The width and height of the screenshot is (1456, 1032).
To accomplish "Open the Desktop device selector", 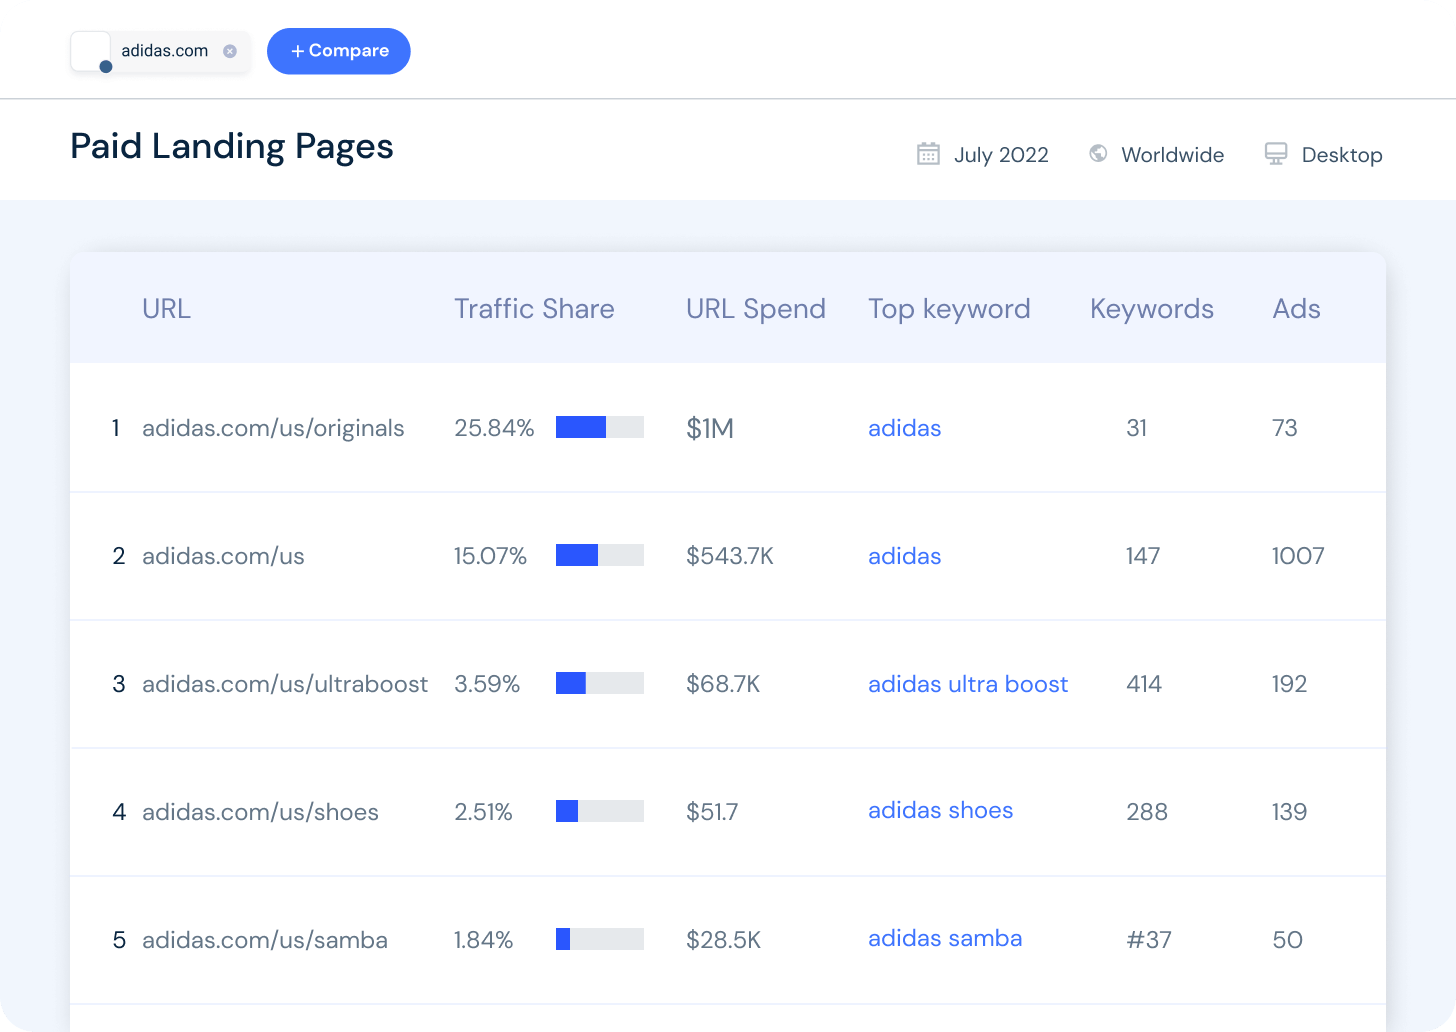I will [1341, 154].
